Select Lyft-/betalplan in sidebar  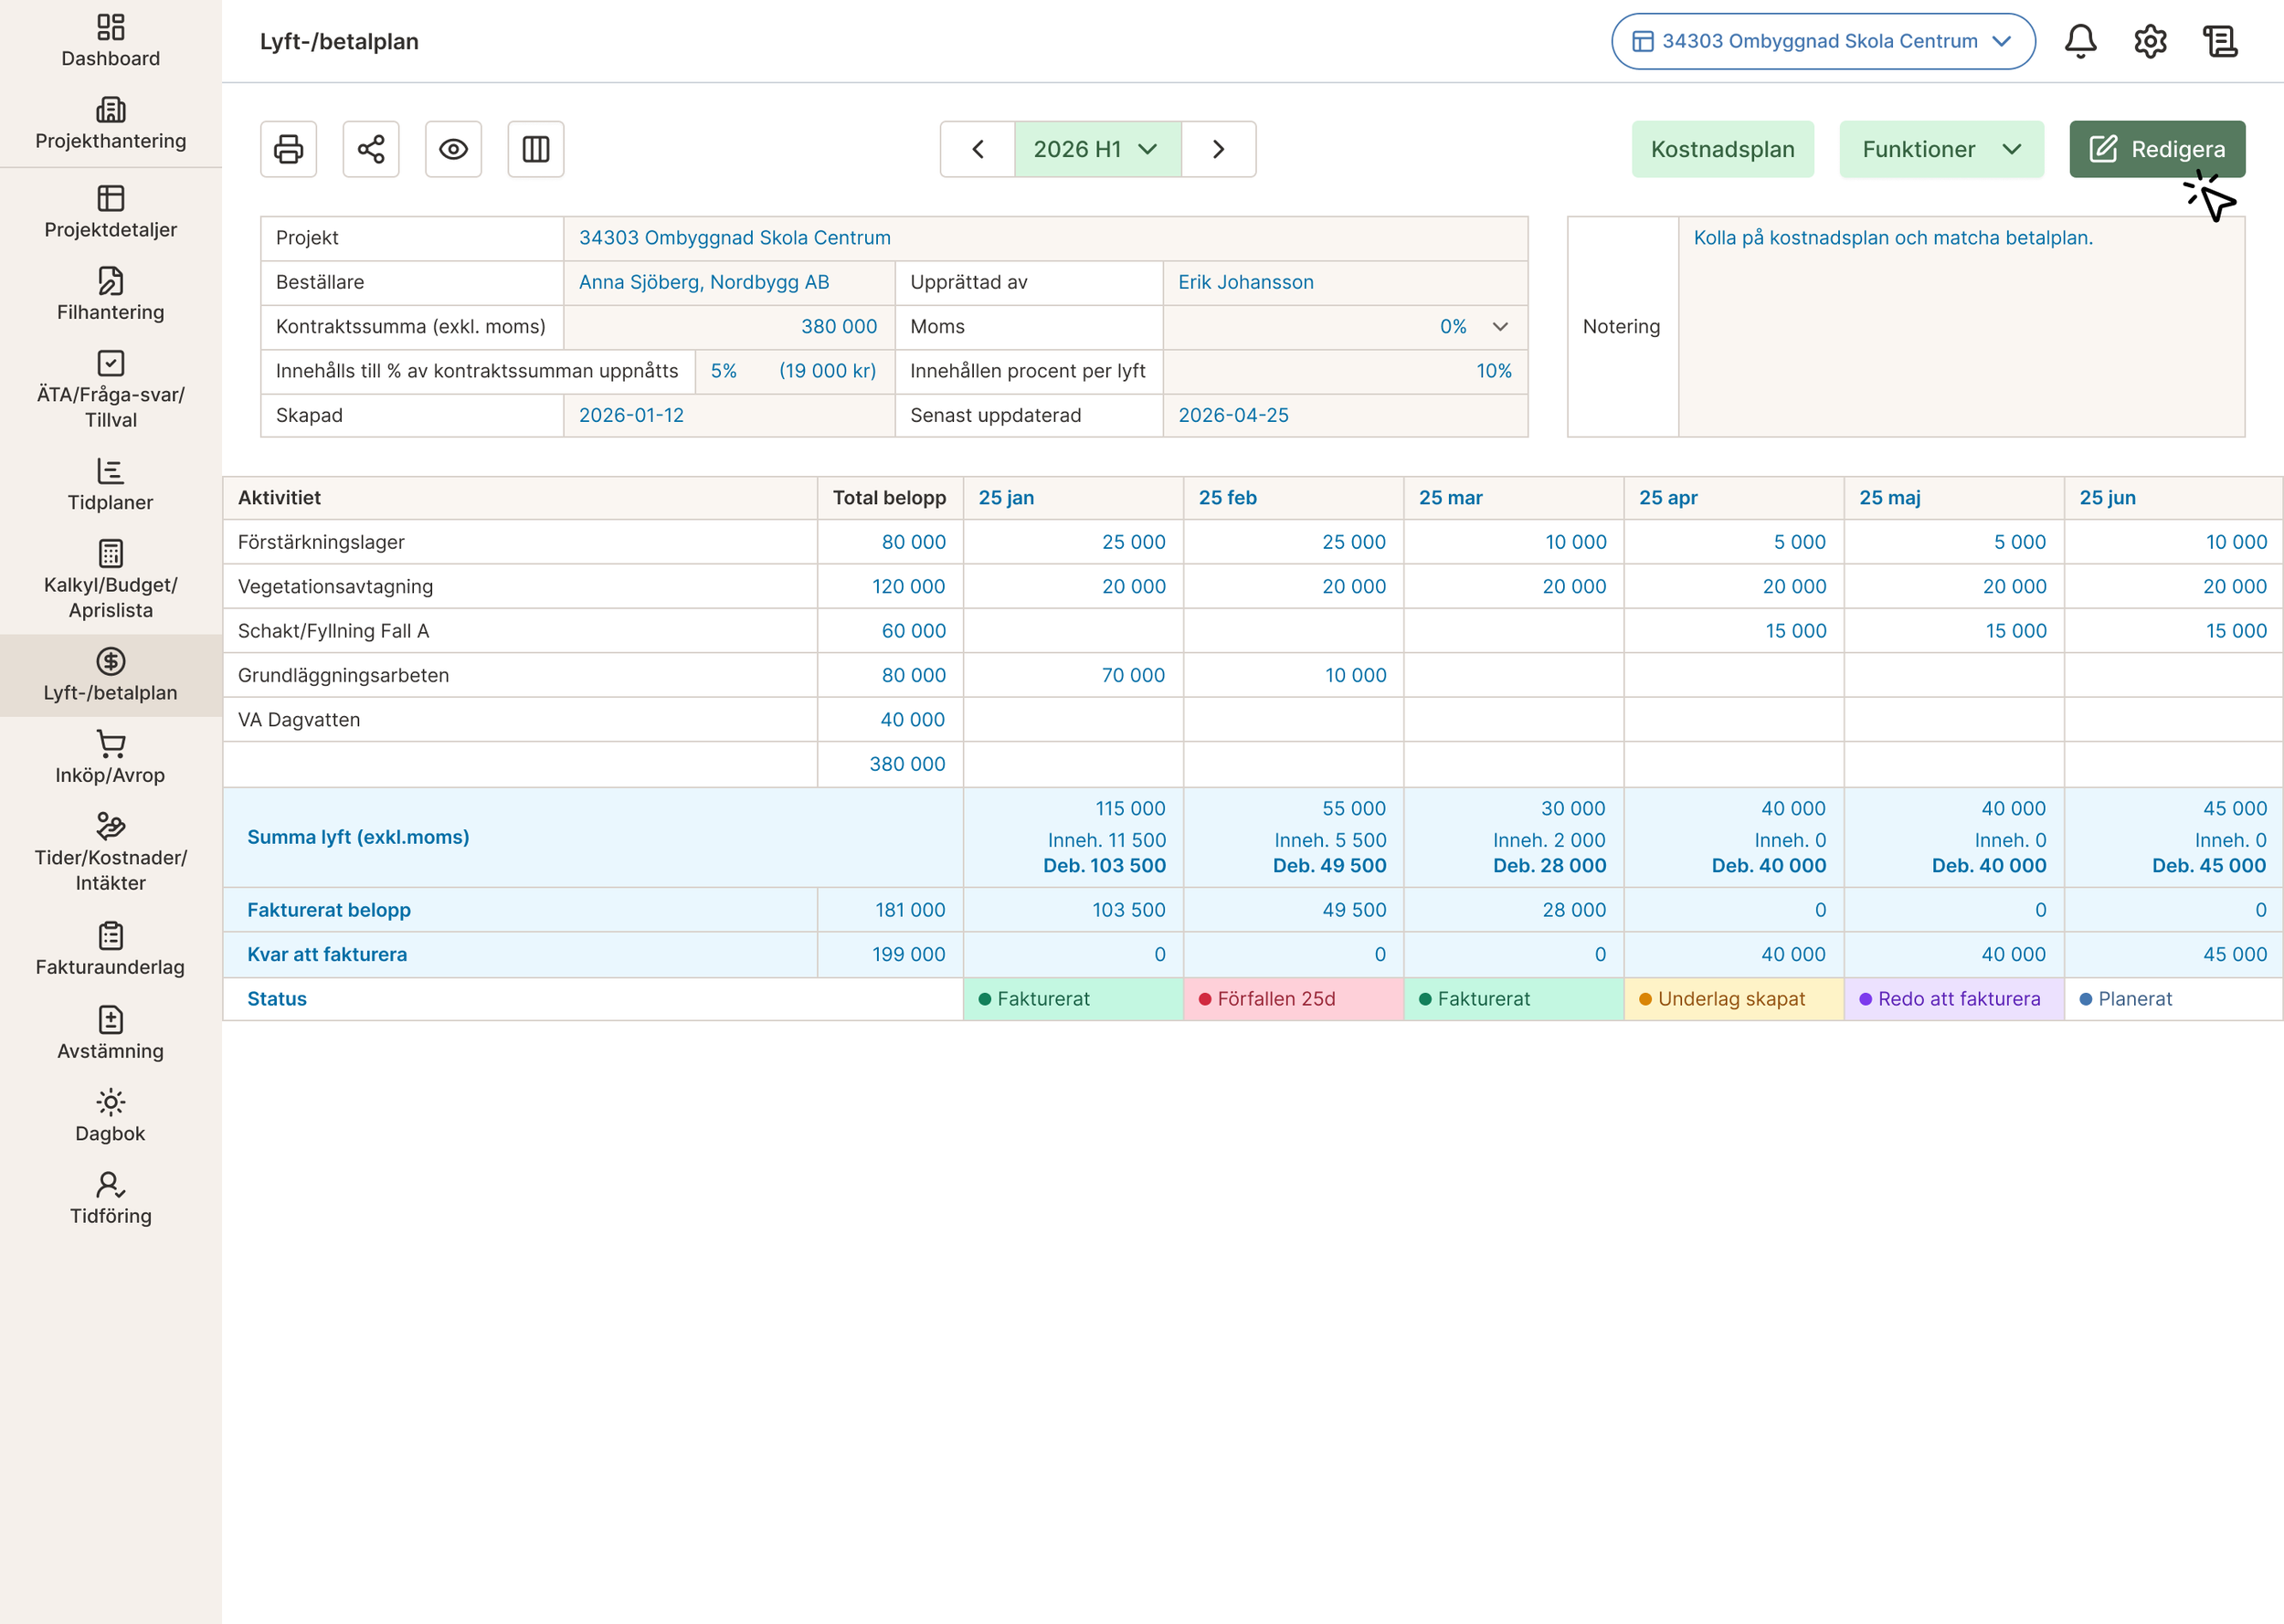click(111, 676)
